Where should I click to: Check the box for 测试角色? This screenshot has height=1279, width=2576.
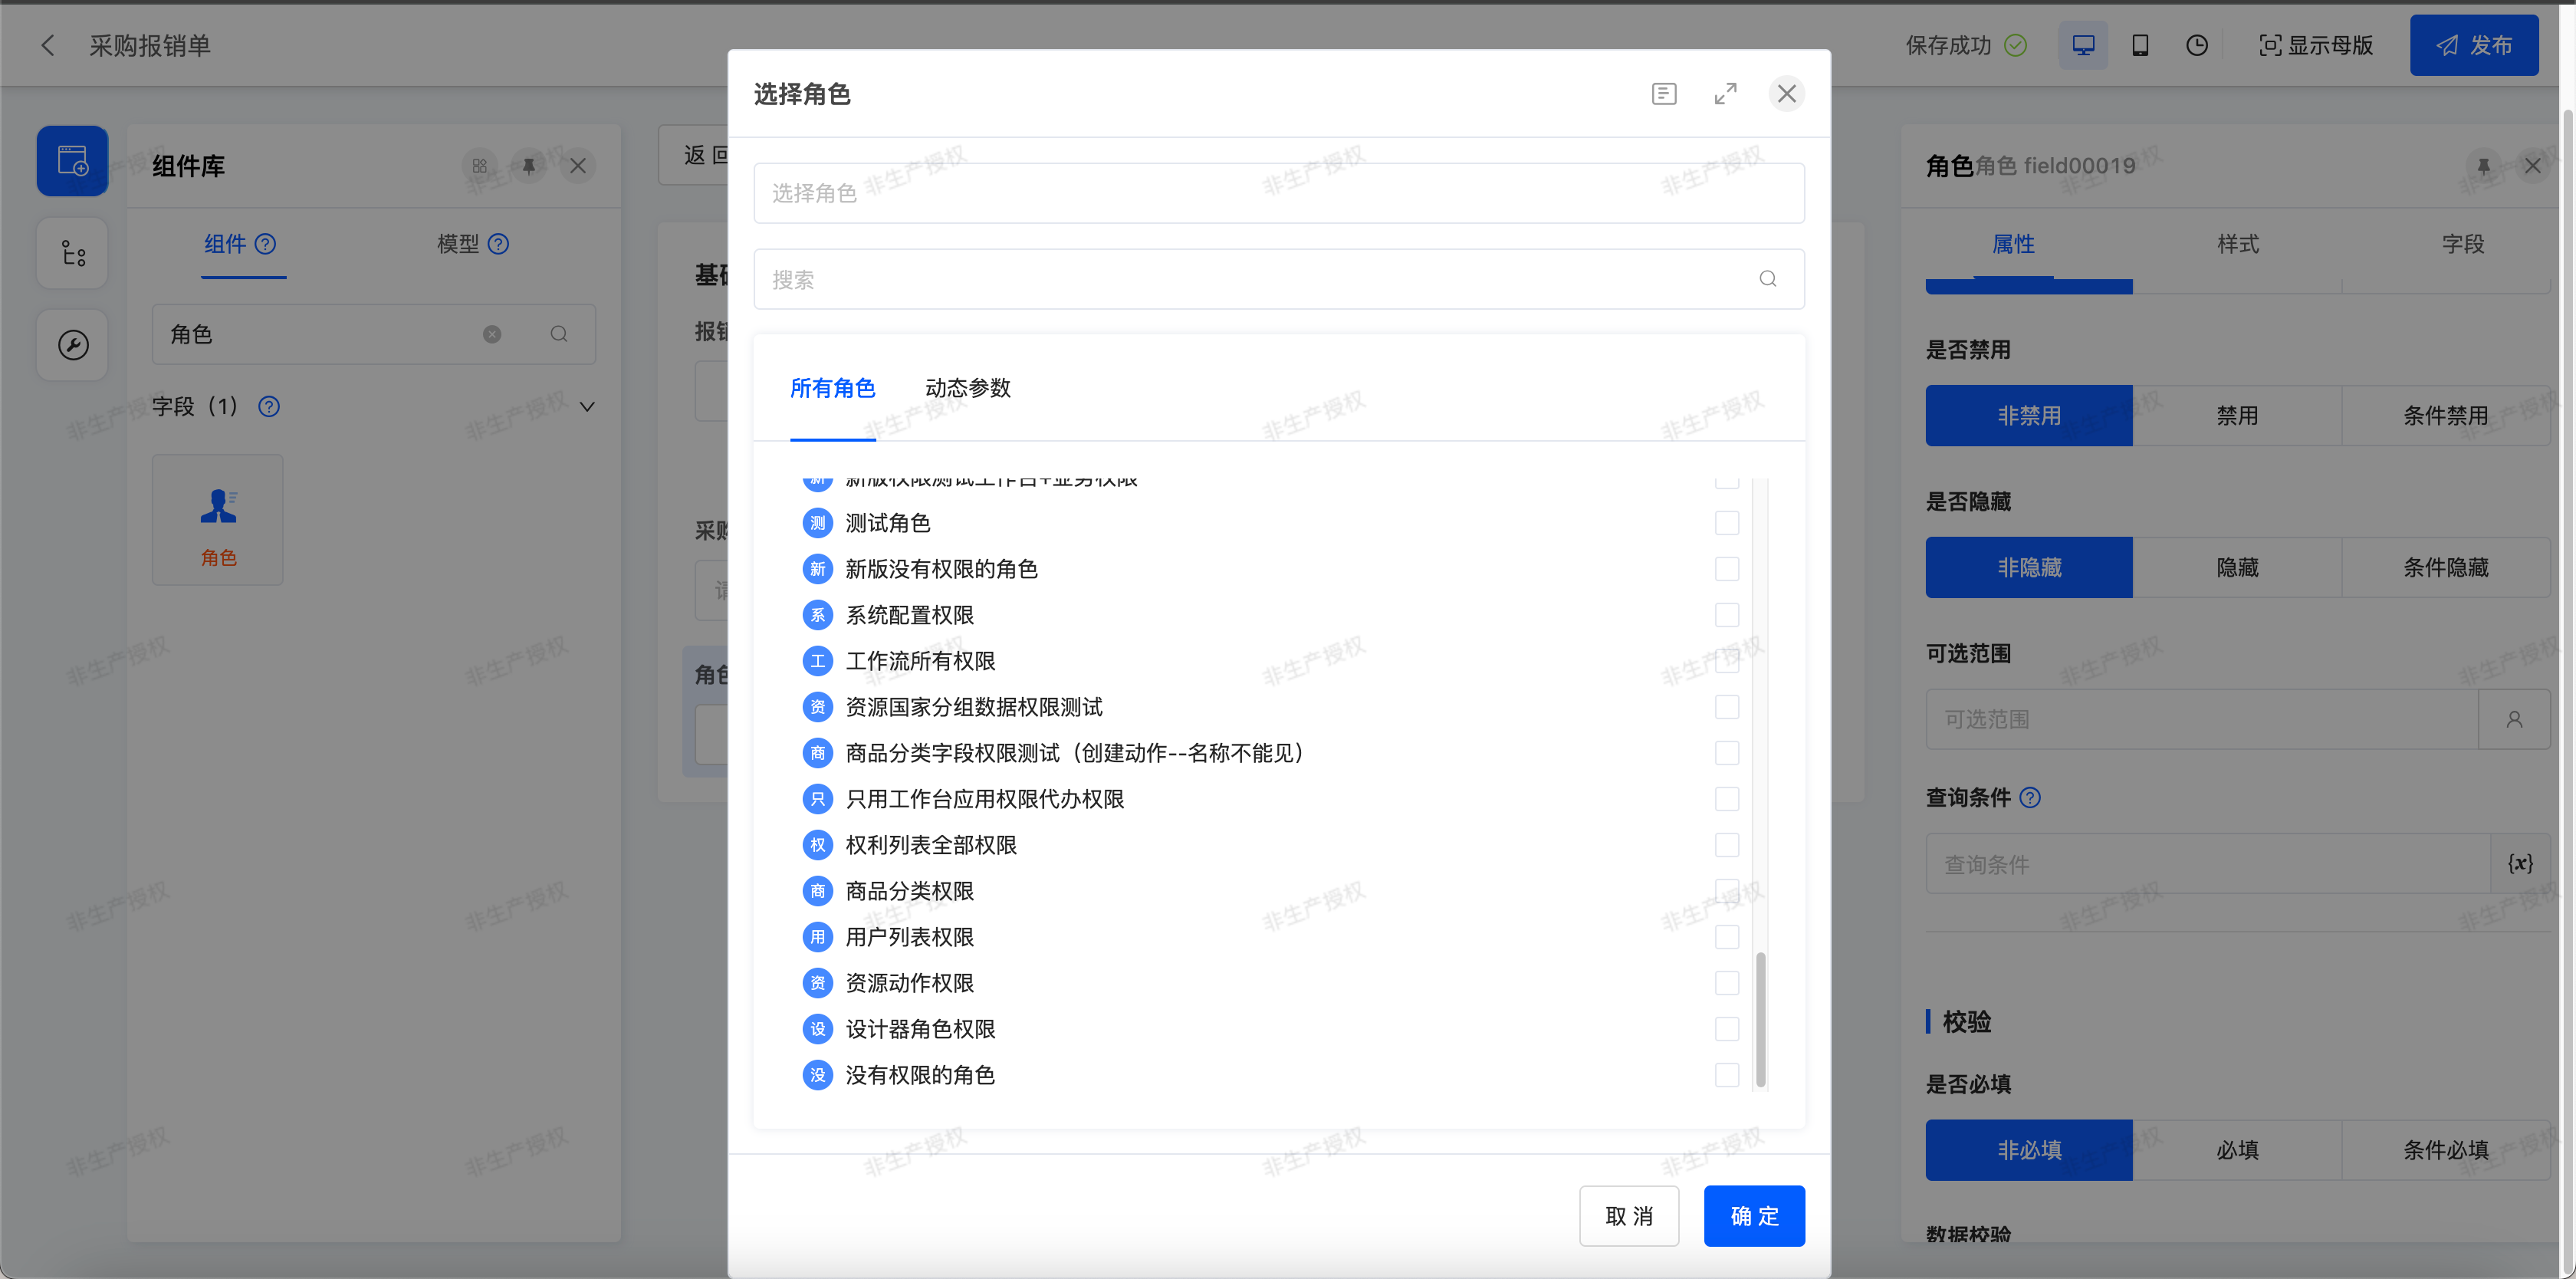tap(1726, 523)
